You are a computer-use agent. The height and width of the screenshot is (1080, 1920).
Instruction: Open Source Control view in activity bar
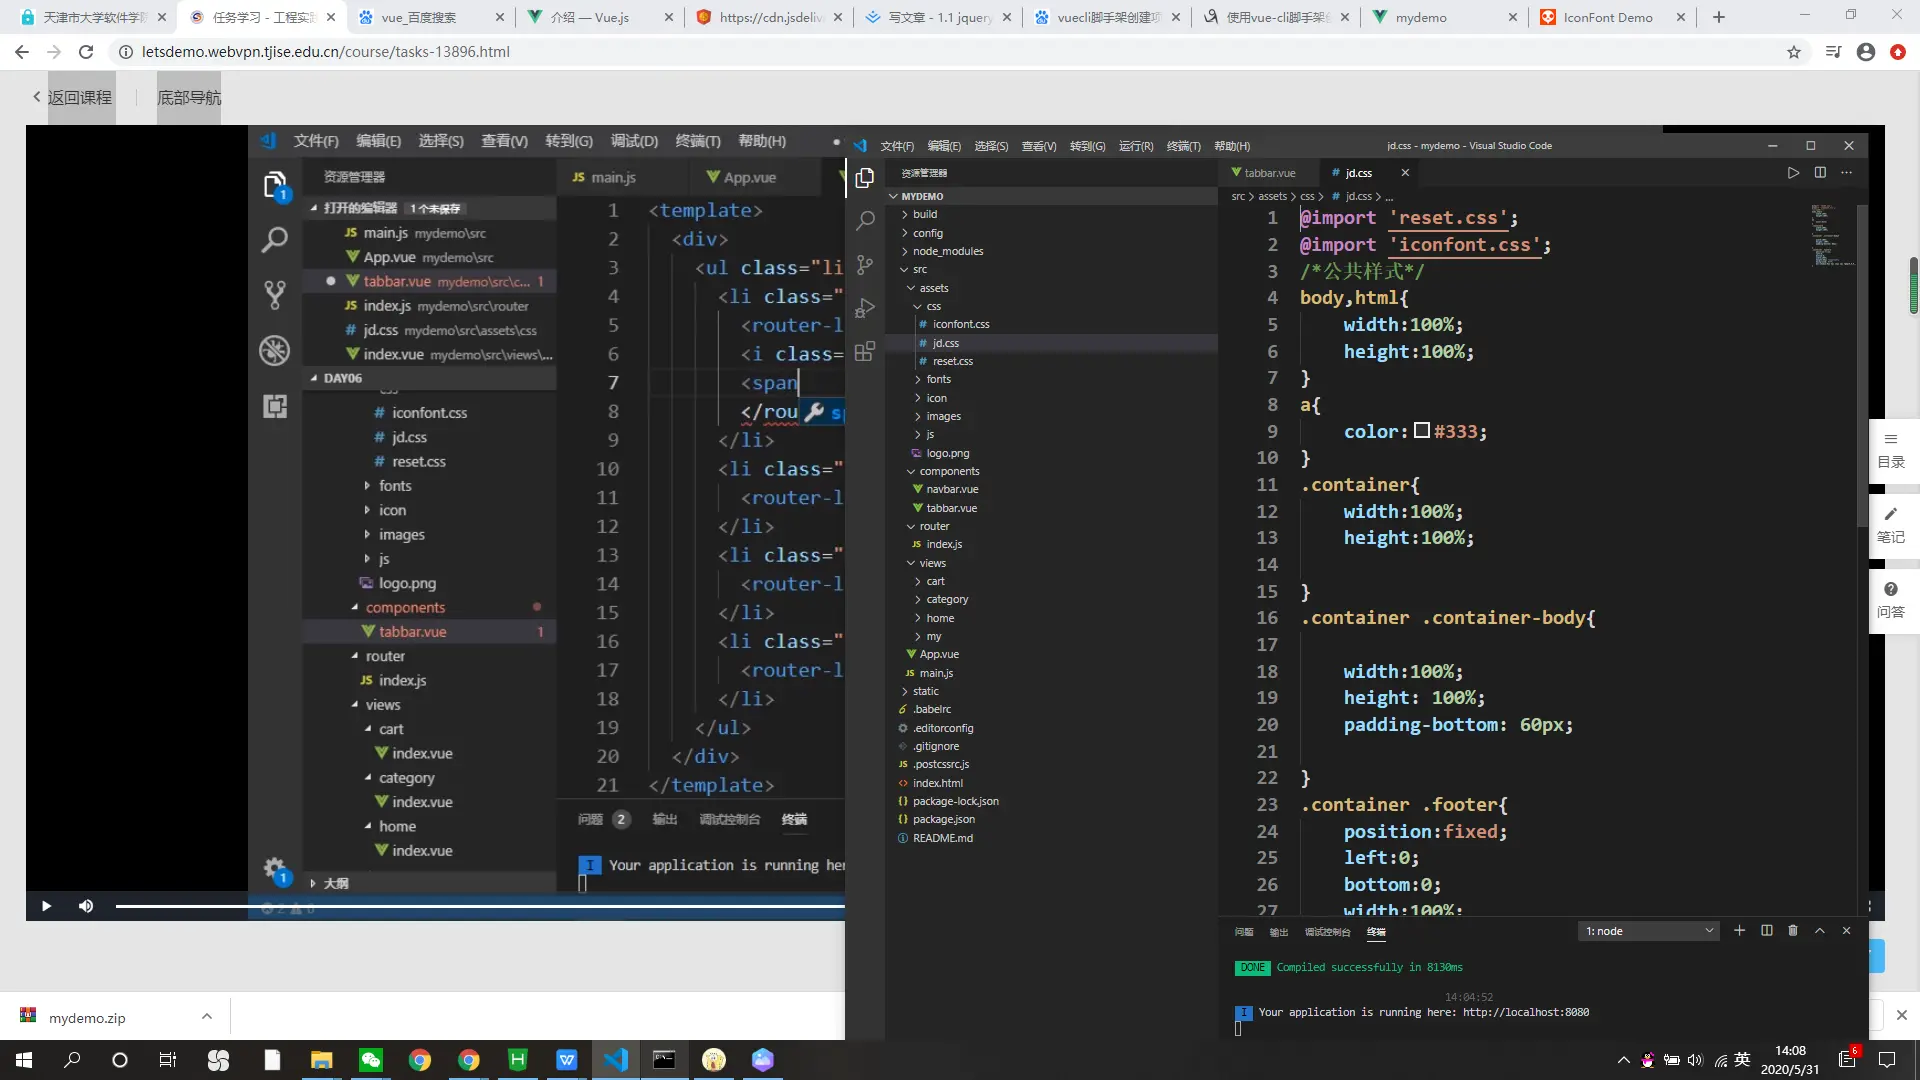click(865, 265)
